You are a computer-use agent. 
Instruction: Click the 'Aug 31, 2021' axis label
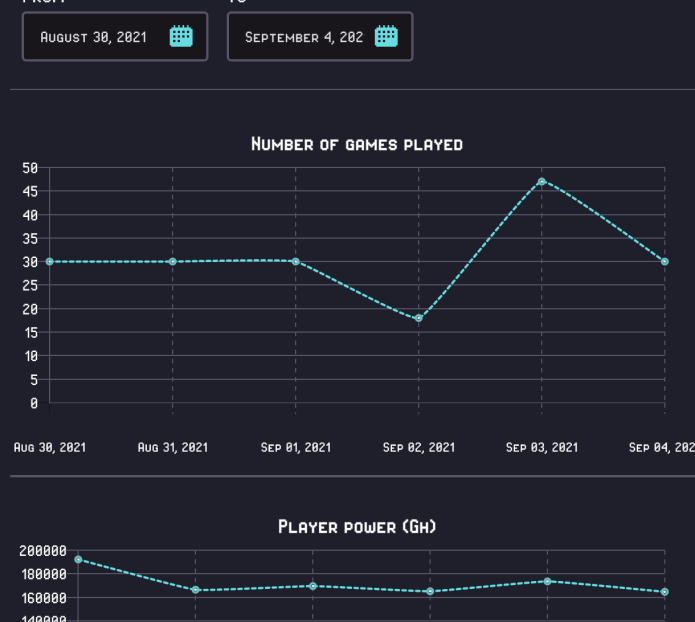pos(173,447)
